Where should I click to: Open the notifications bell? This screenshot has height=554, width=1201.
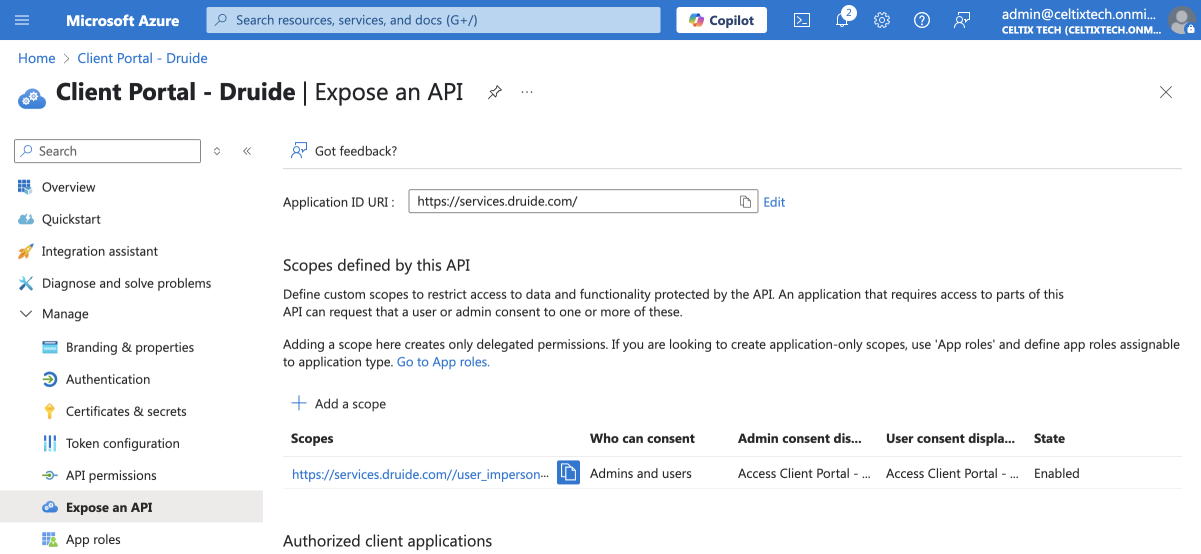coord(842,20)
